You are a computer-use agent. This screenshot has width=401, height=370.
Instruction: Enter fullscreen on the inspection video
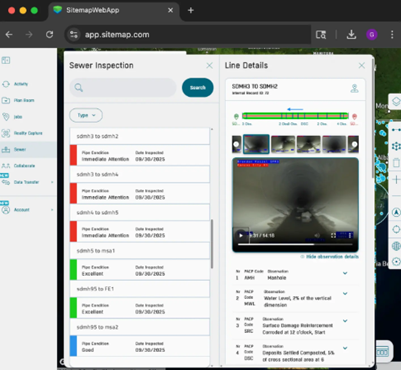click(x=333, y=235)
